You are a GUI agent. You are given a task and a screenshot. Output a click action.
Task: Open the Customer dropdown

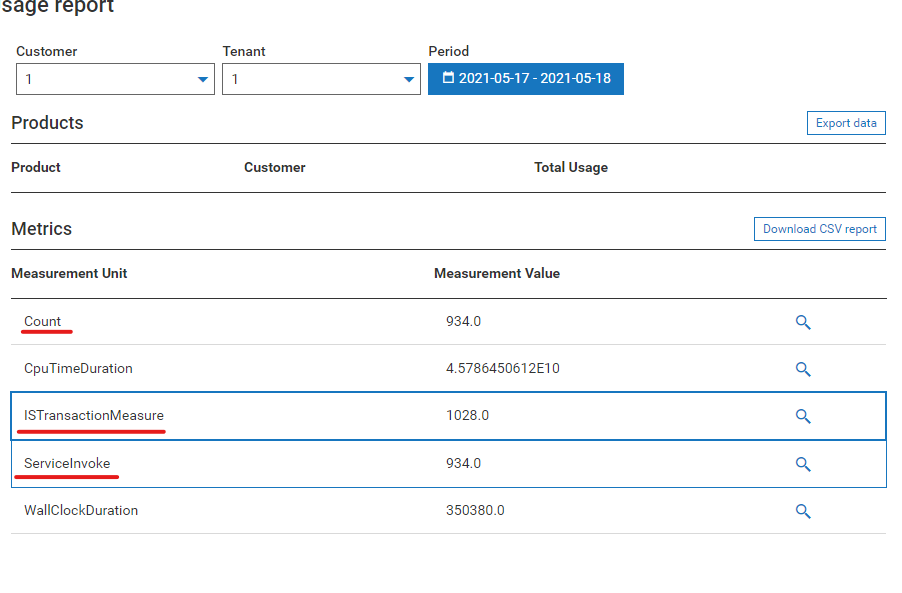click(x=115, y=79)
